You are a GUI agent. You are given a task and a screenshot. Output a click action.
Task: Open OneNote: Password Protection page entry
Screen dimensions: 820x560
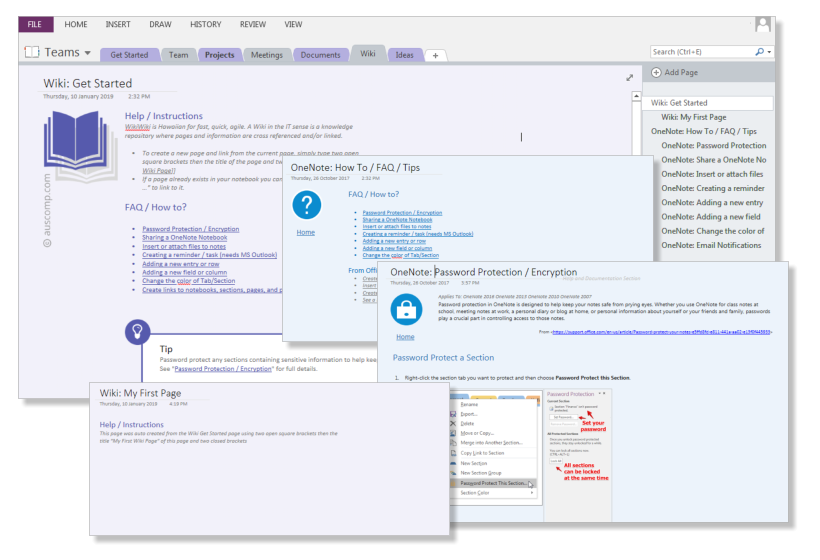[x=713, y=145]
